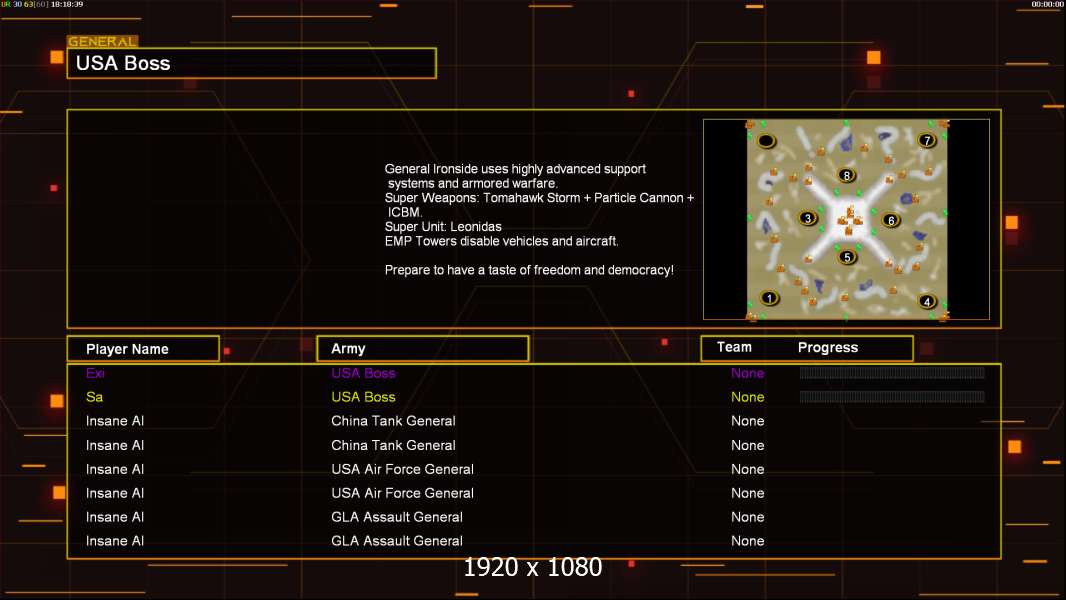Click the yellow USA Boss army entry

click(x=363, y=397)
